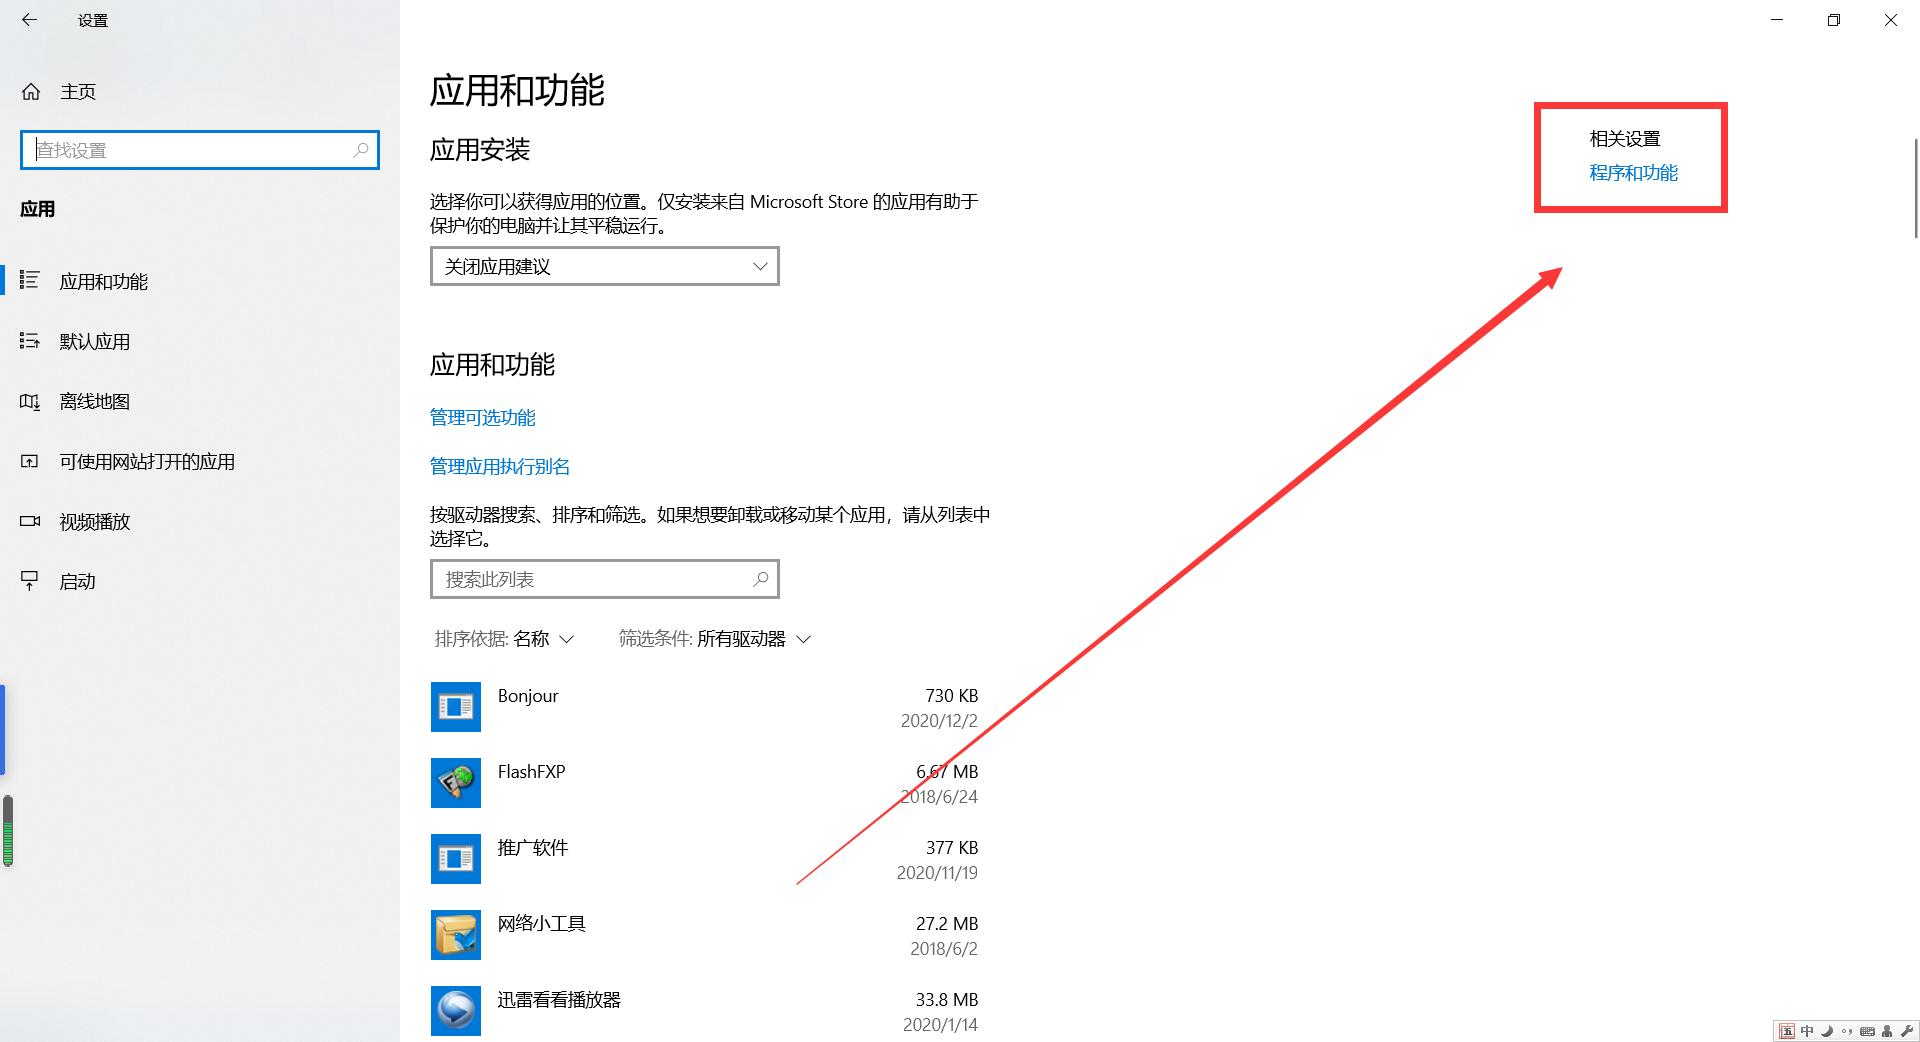Select 默认应用 in the sidebar
Viewport: 1920px width, 1042px height.
94,341
